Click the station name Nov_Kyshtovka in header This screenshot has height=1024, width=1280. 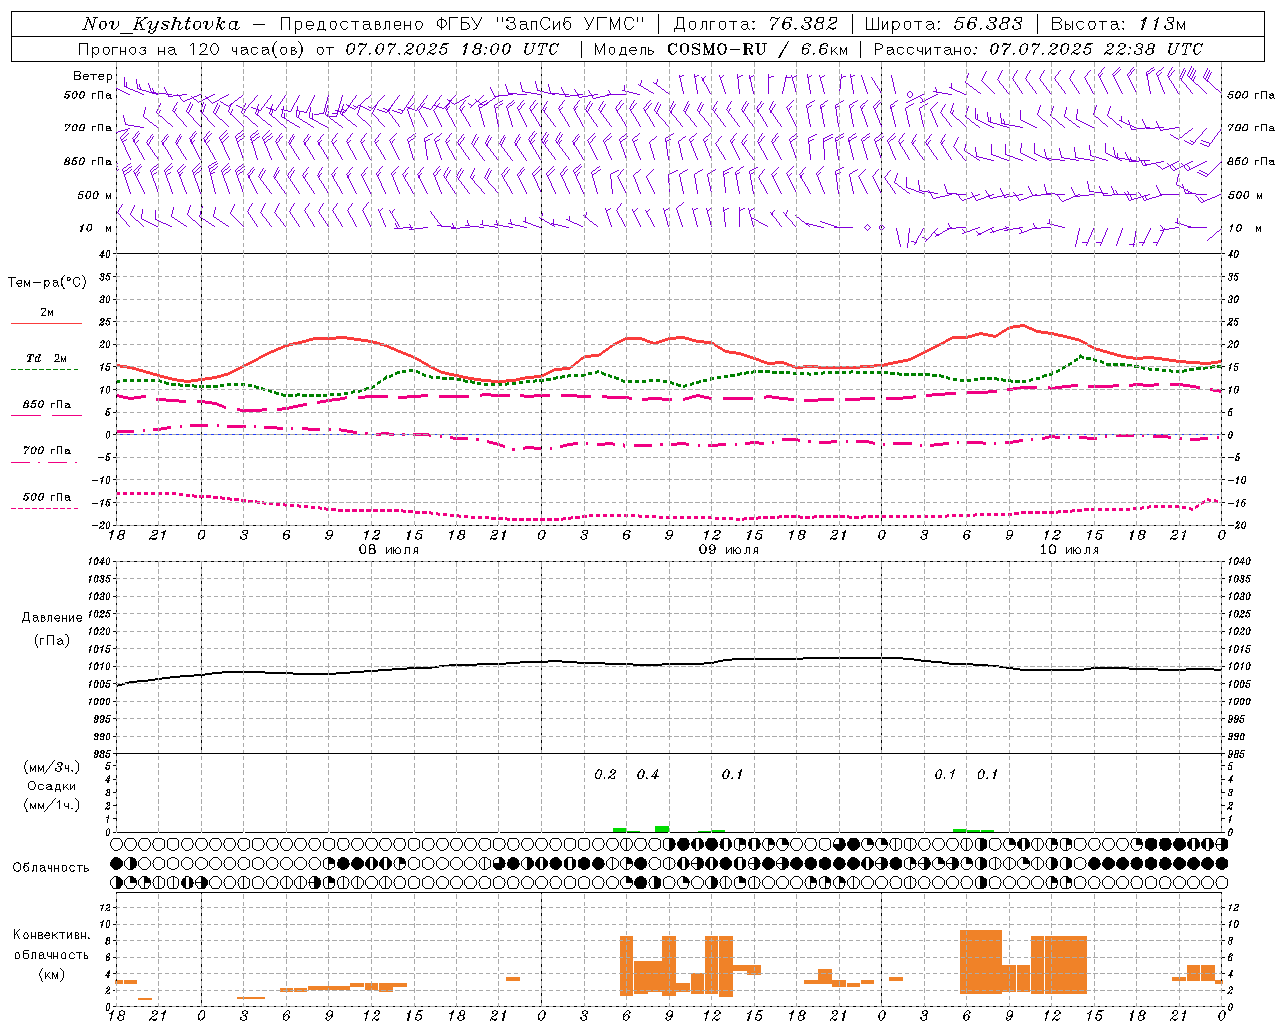click(x=161, y=24)
